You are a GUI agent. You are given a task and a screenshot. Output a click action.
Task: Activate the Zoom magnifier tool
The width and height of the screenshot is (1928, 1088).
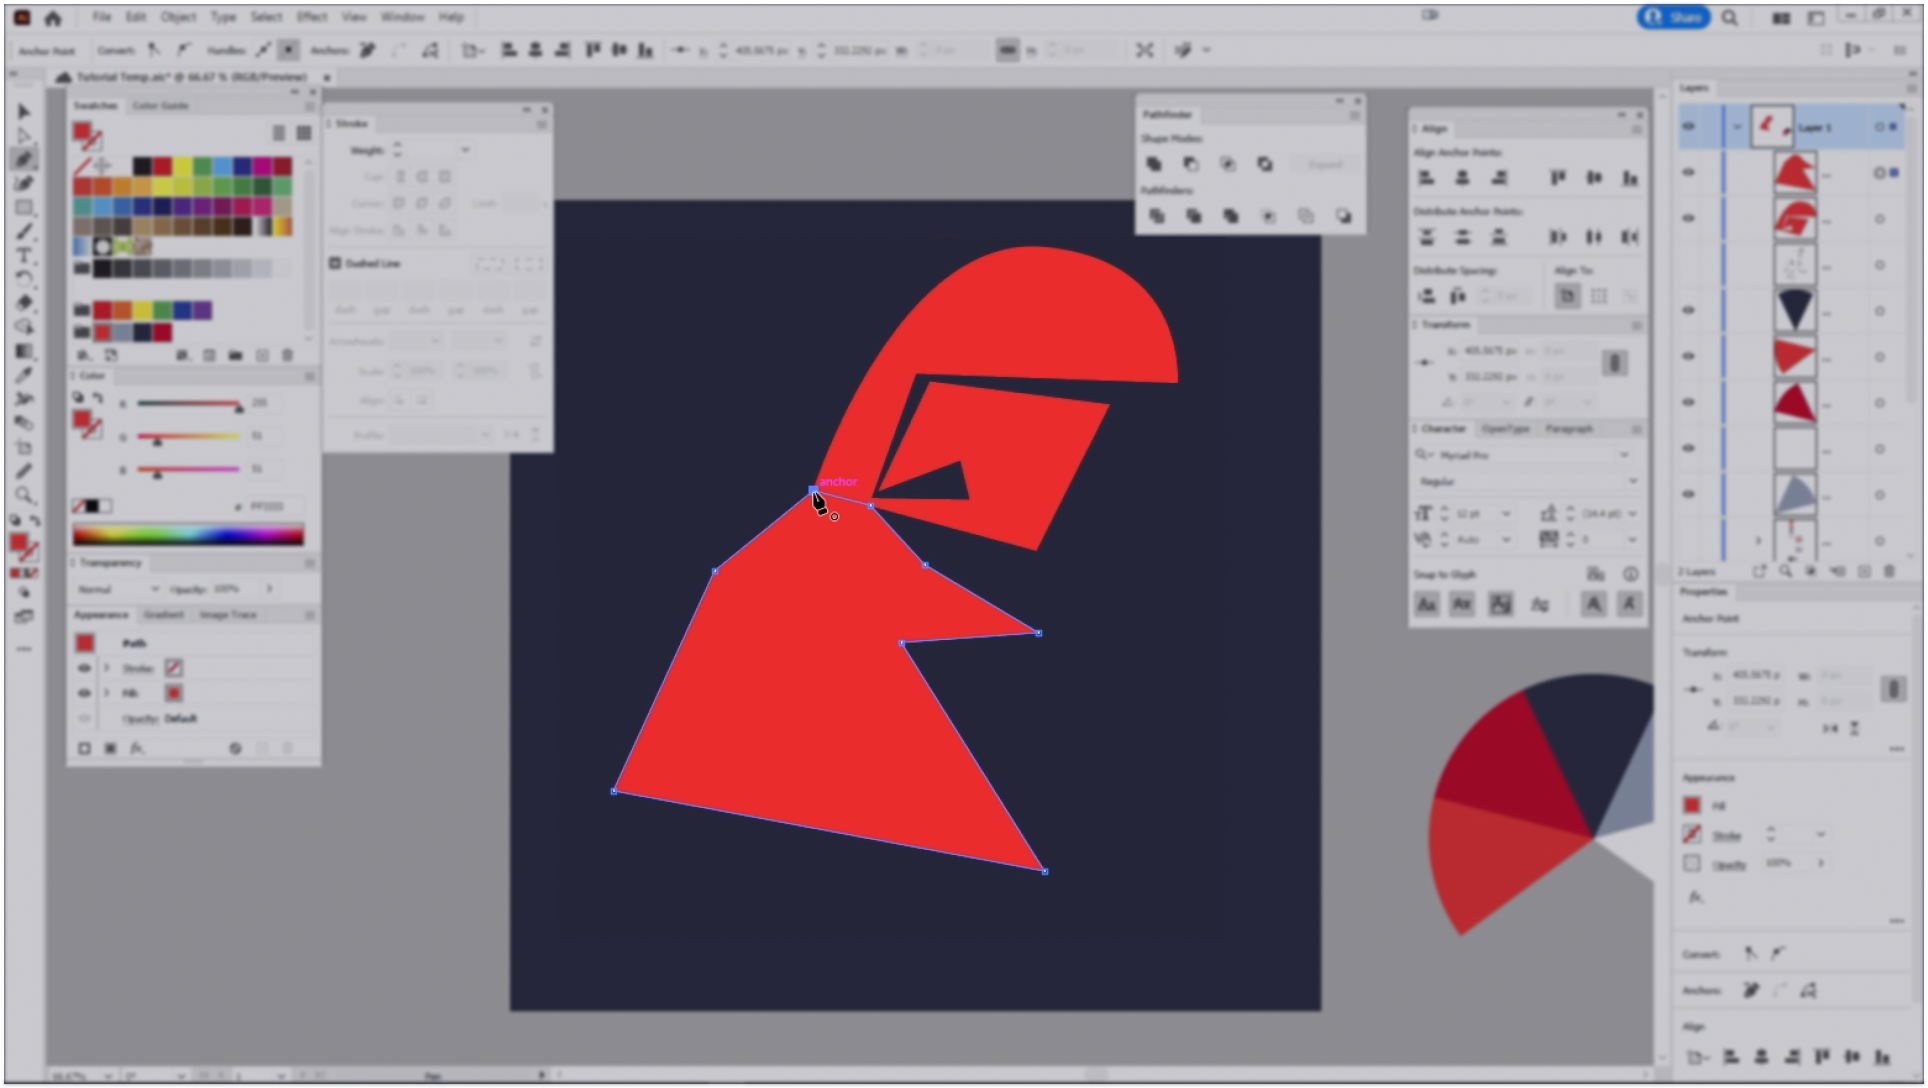coord(24,495)
